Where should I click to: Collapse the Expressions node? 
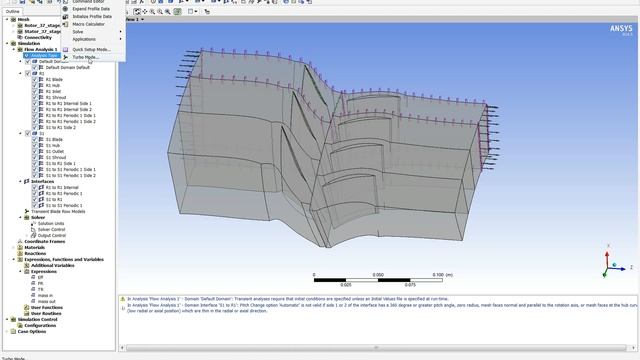coord(20,271)
